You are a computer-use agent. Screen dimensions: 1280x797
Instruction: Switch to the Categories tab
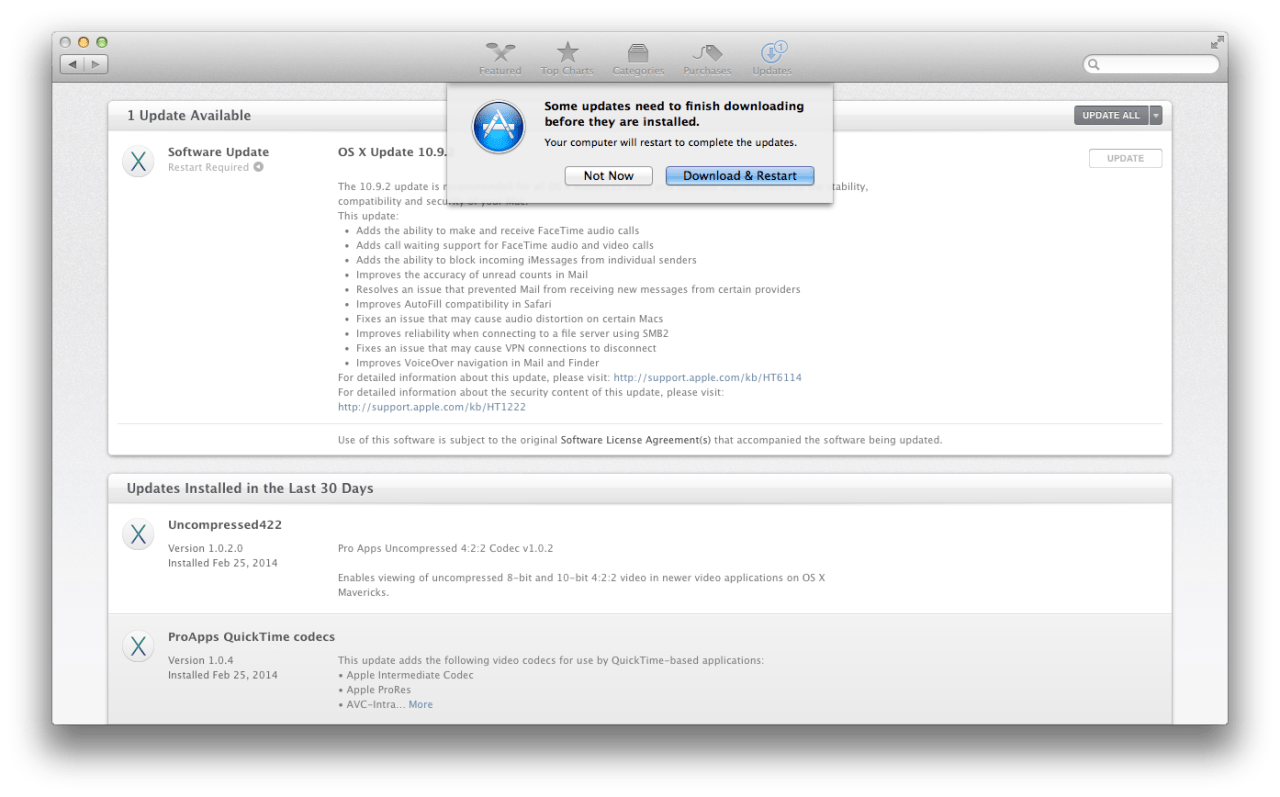[638, 58]
